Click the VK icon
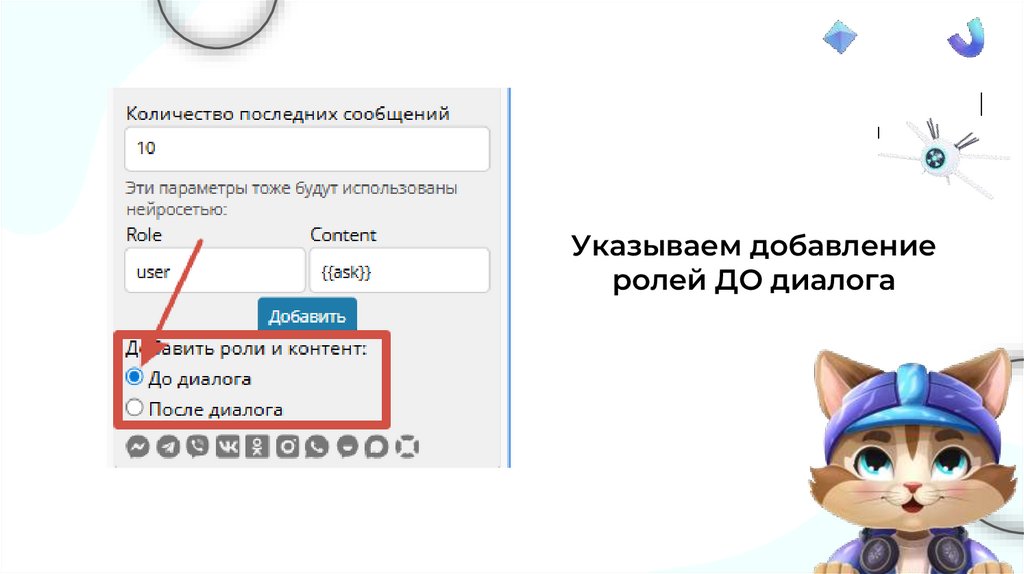The image size is (1024, 574). coord(227,447)
